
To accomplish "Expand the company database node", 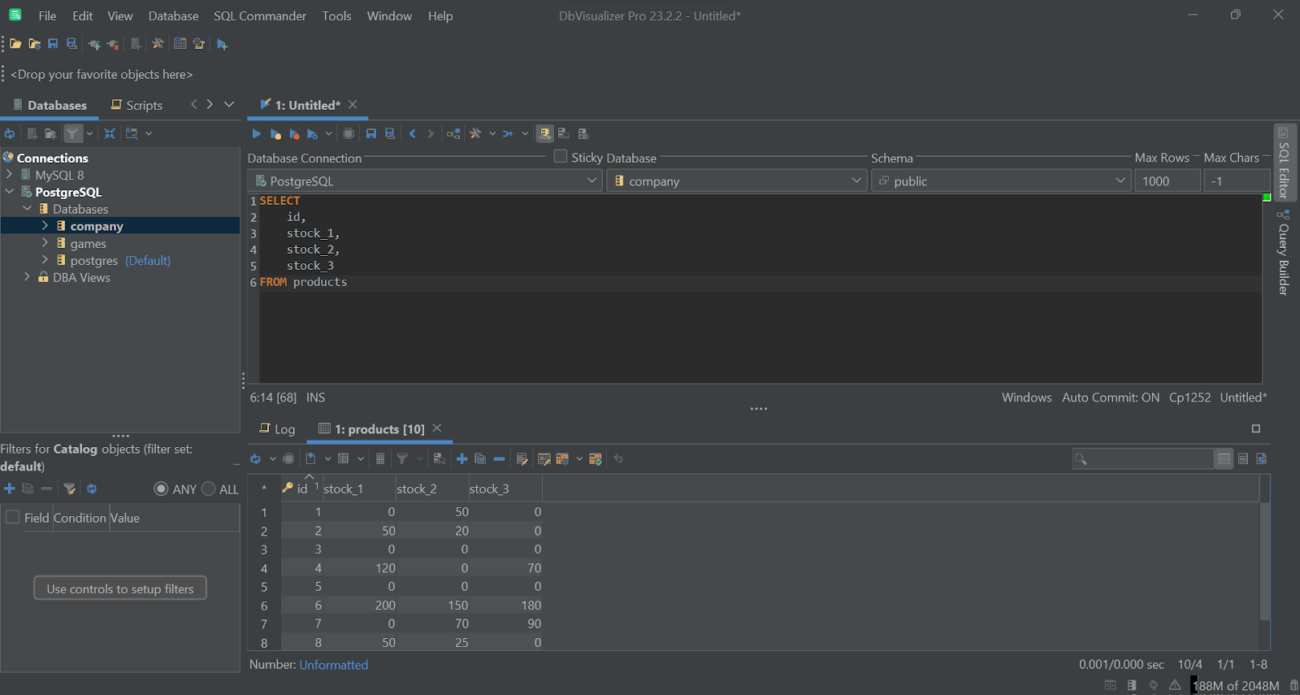I will click(45, 226).
